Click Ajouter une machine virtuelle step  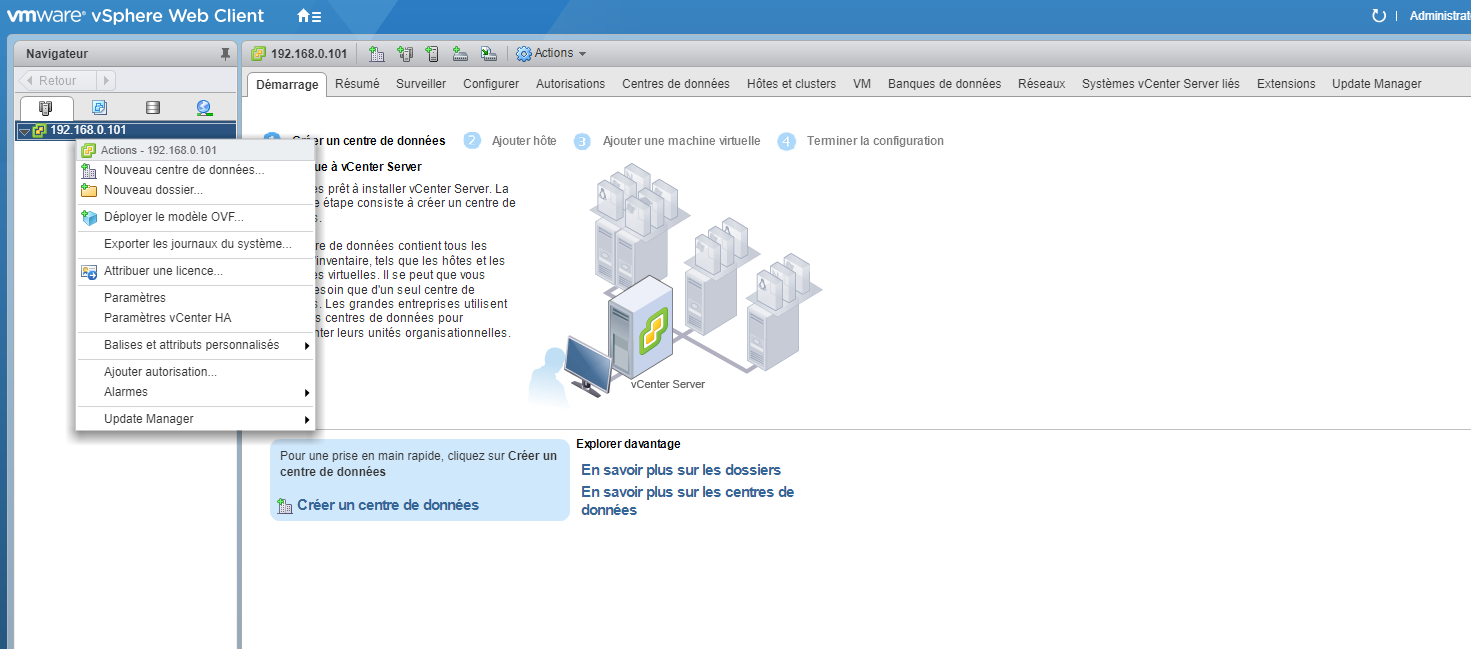[x=681, y=141]
